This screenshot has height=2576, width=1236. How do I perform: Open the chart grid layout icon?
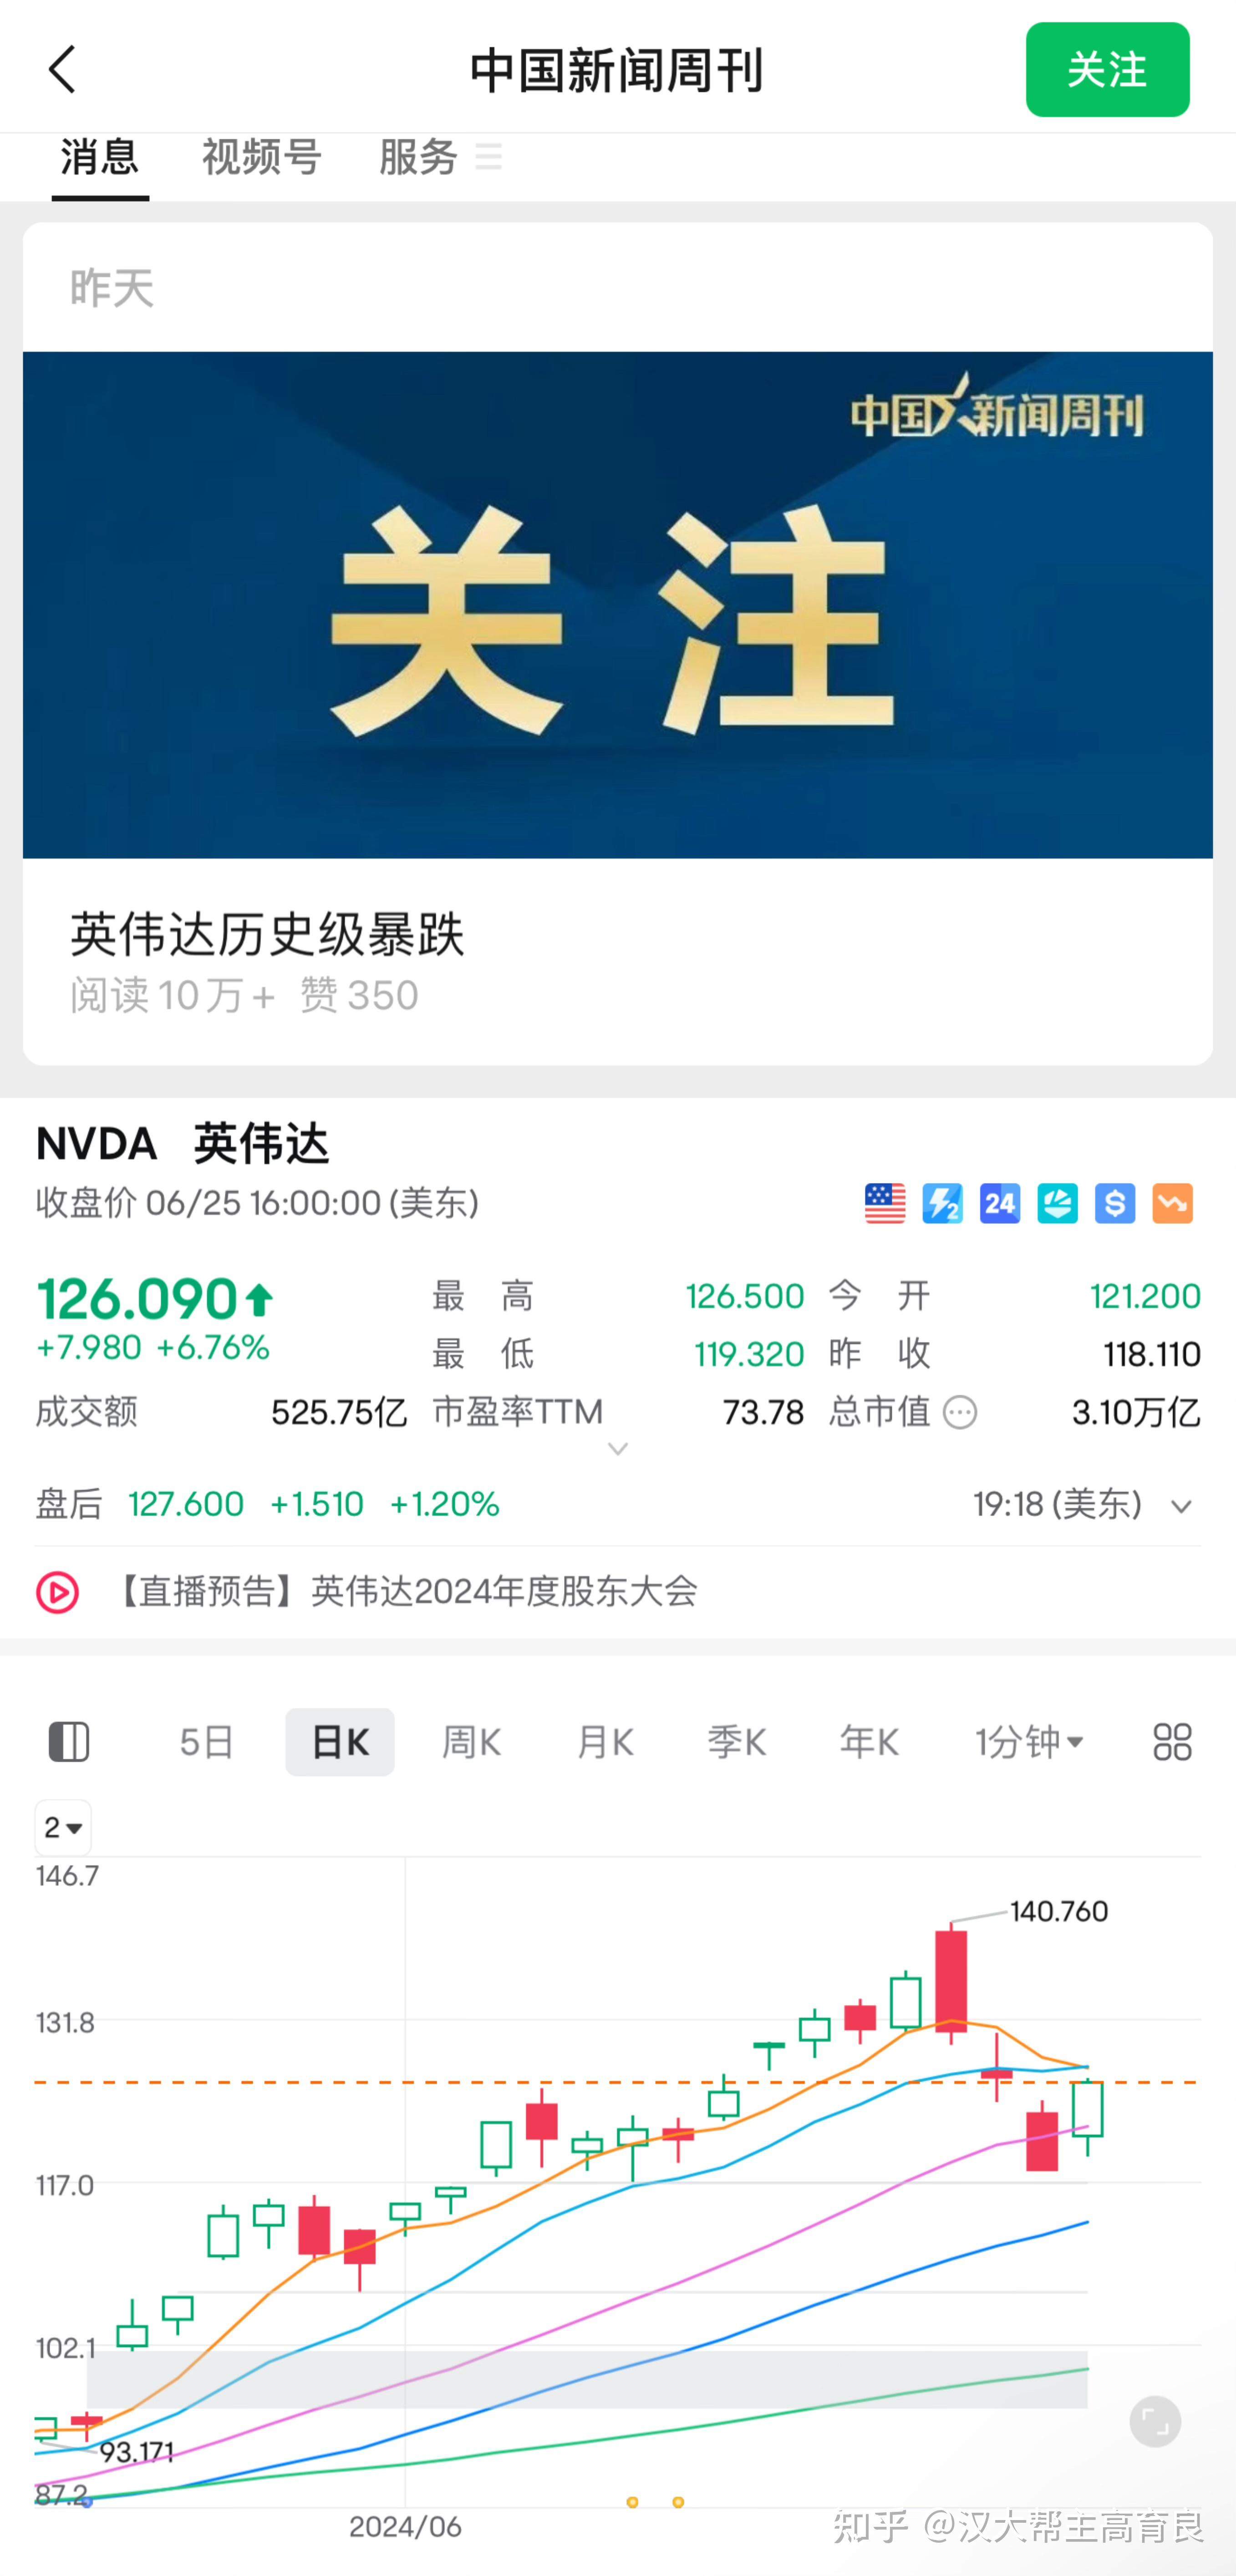point(1172,1742)
